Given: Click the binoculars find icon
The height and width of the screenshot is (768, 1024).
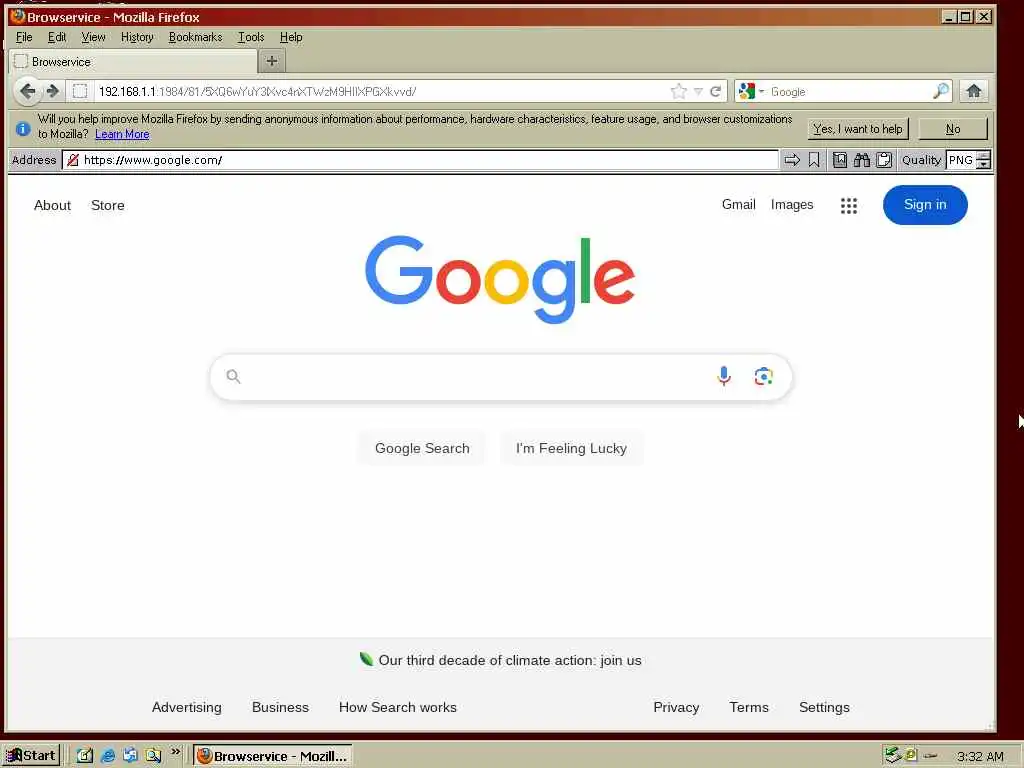Looking at the screenshot, I should click(862, 160).
